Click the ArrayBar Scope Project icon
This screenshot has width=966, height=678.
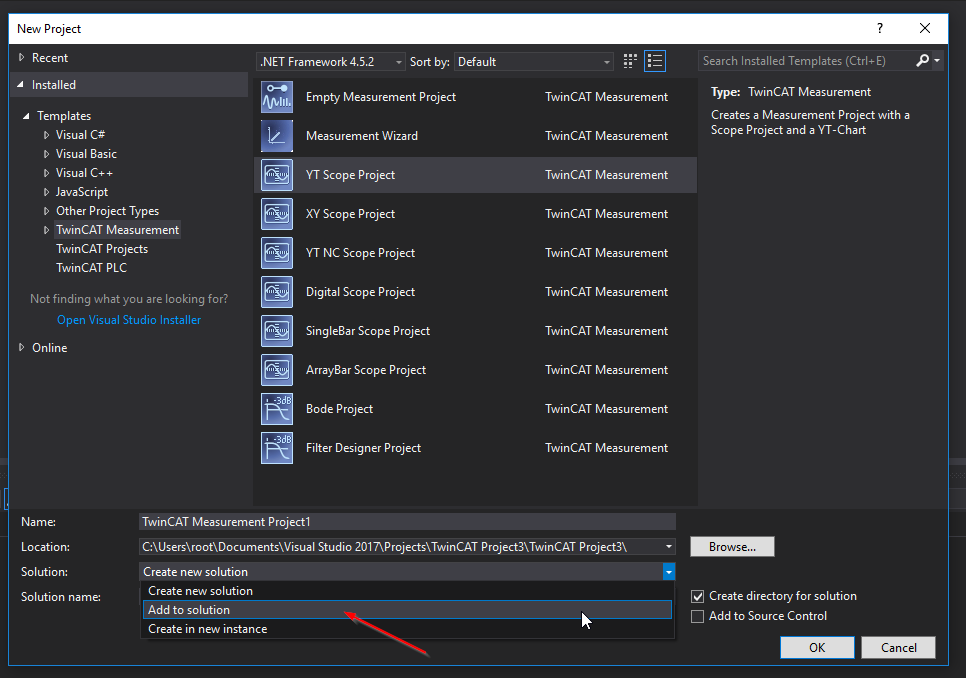(x=277, y=369)
